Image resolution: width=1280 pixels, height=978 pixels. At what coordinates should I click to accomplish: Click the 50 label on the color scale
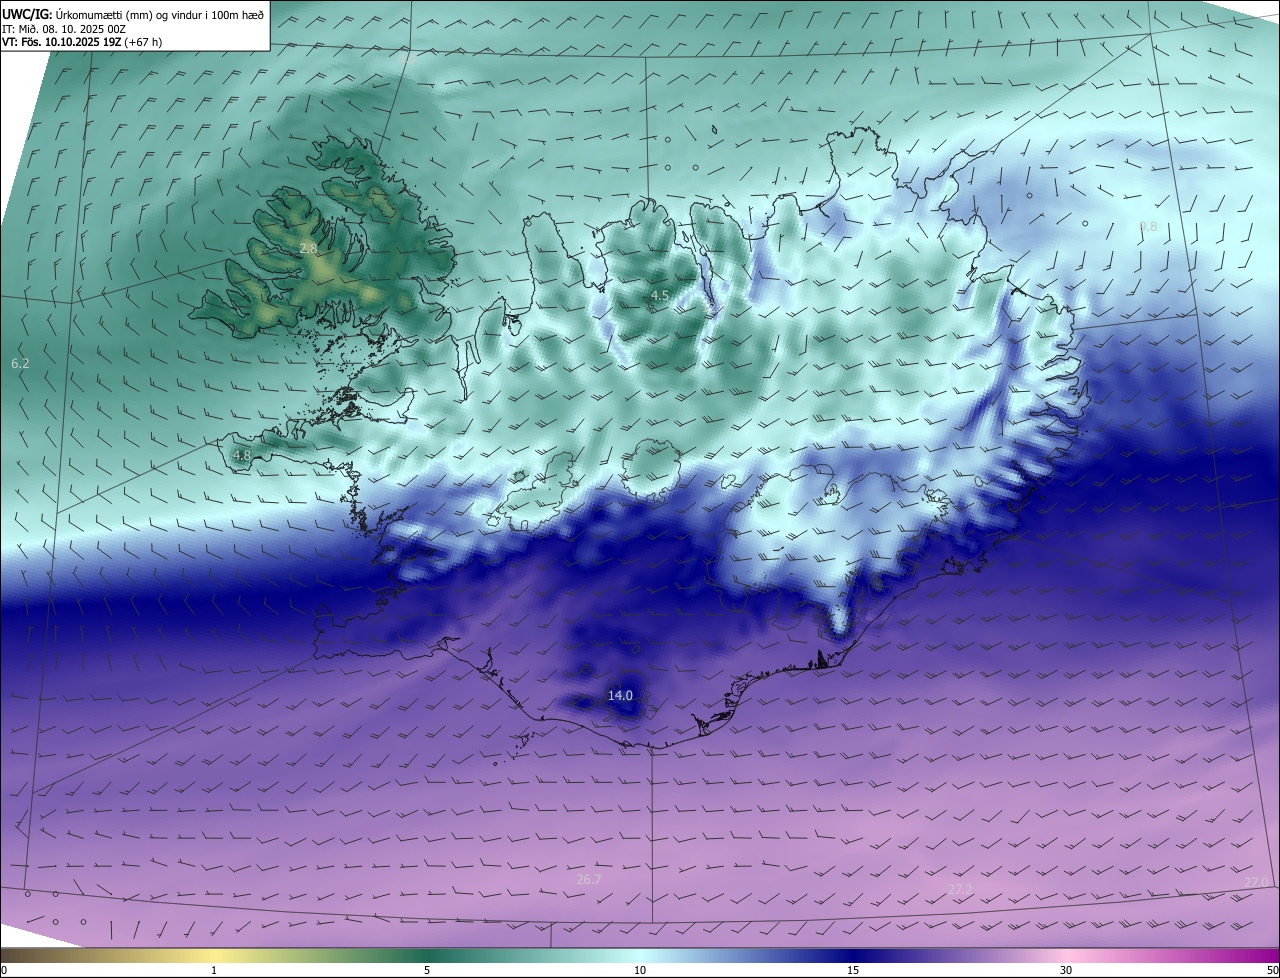1272,970
